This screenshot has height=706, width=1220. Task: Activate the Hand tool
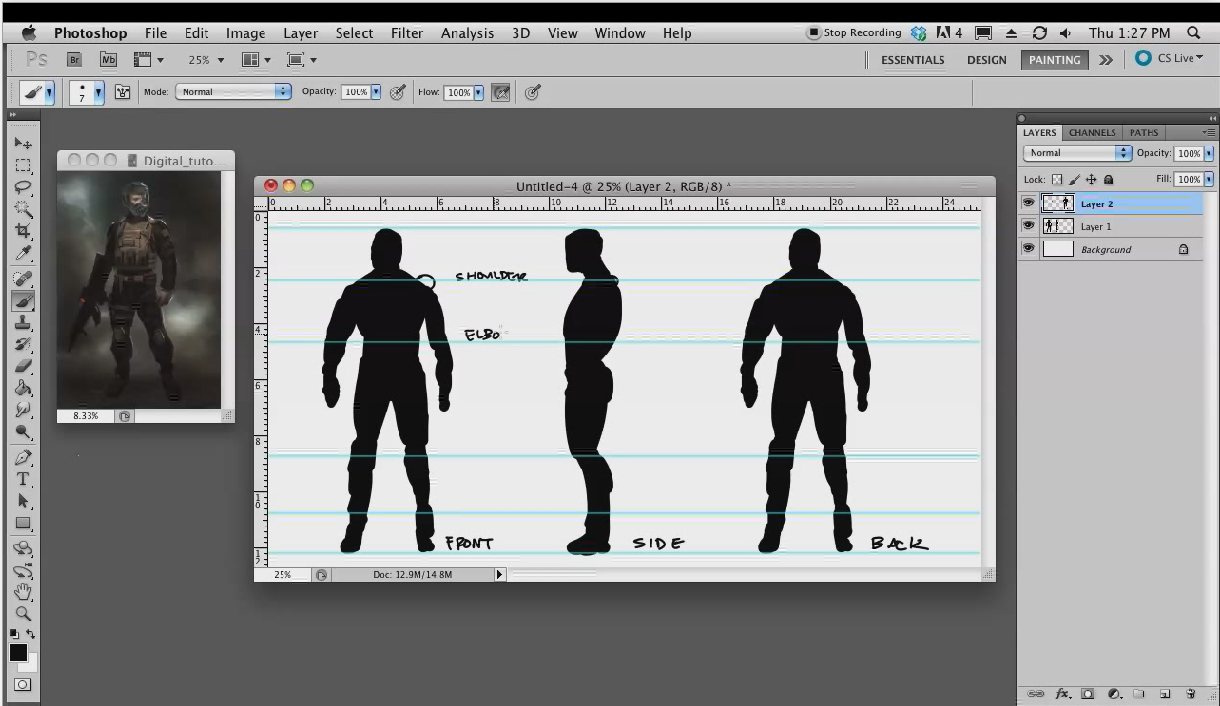(x=23, y=592)
